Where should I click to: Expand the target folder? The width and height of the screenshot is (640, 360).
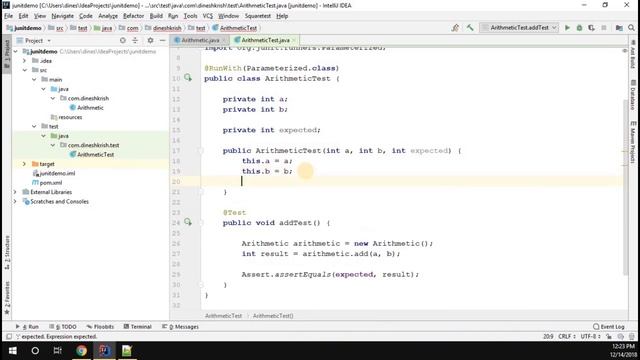(24, 164)
